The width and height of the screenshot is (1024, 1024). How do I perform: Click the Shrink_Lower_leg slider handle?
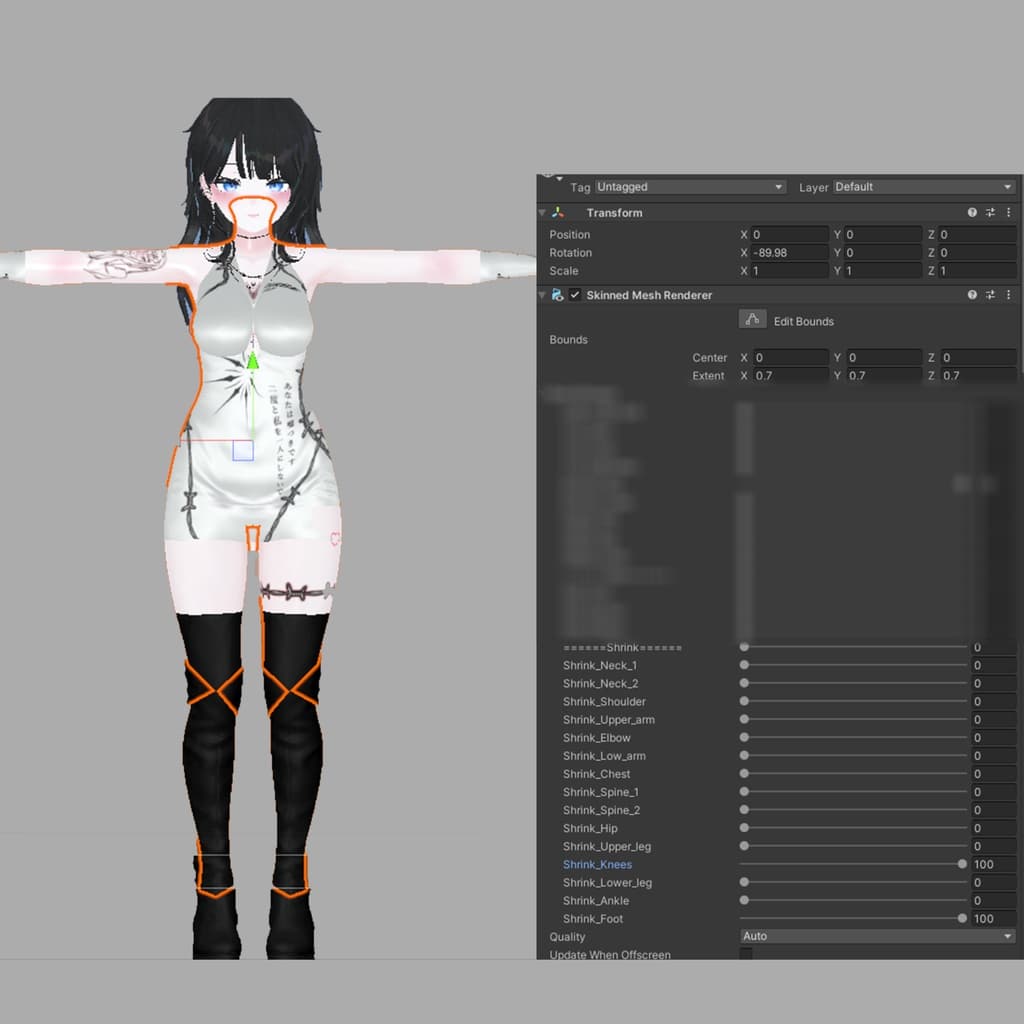(x=744, y=882)
